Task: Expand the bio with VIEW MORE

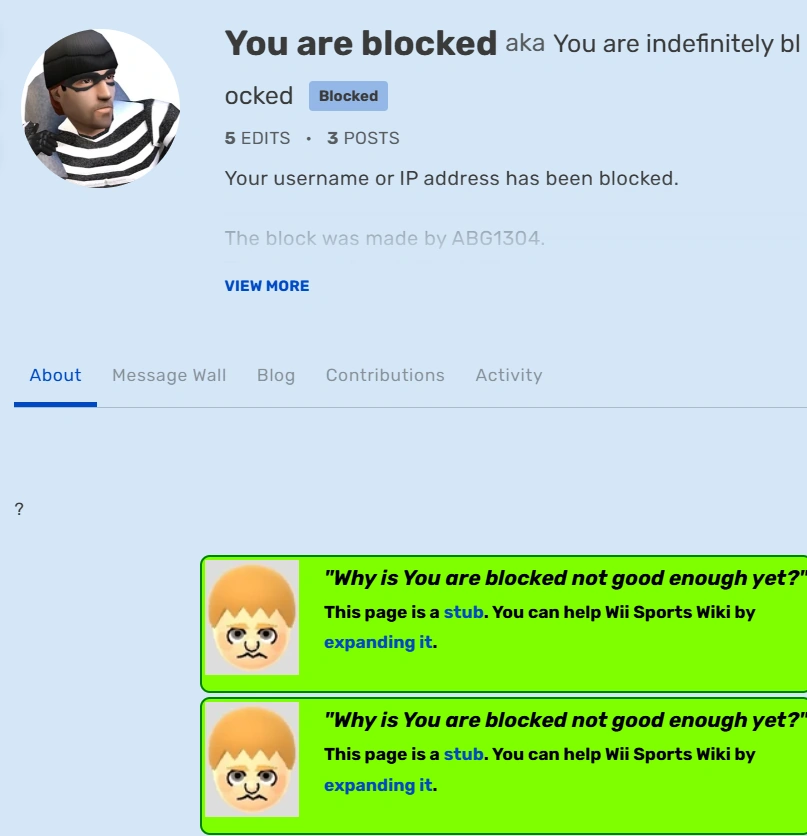Action: tap(267, 286)
